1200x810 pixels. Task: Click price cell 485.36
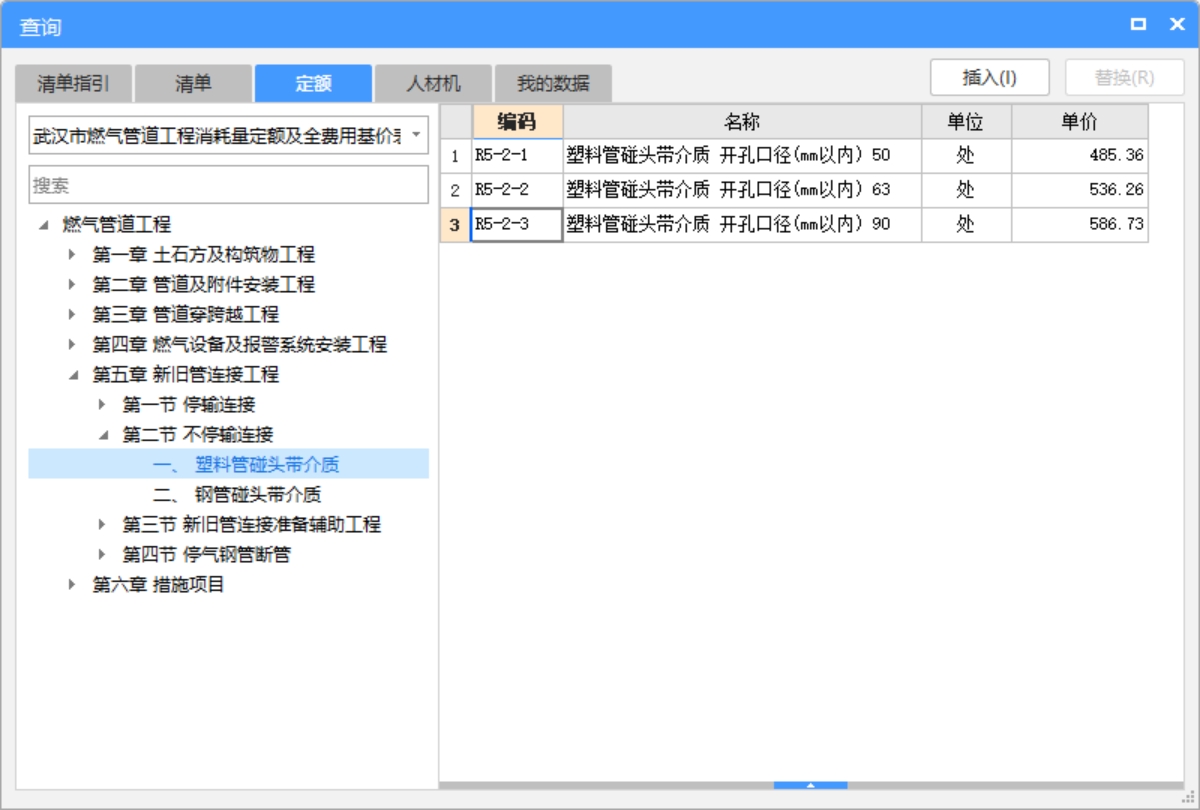1080,156
